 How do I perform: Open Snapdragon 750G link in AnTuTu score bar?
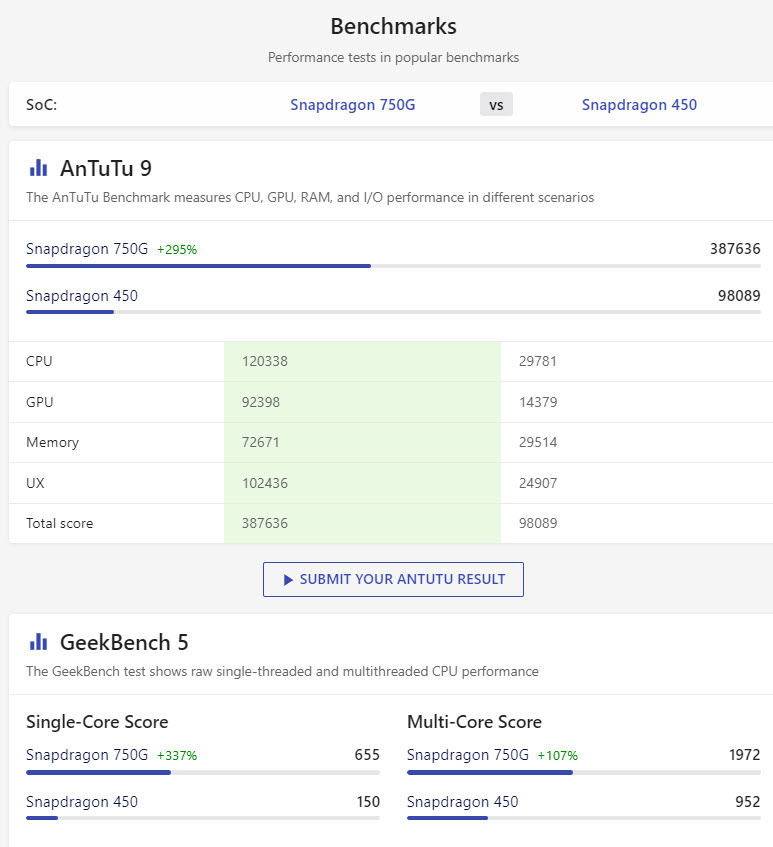87,249
